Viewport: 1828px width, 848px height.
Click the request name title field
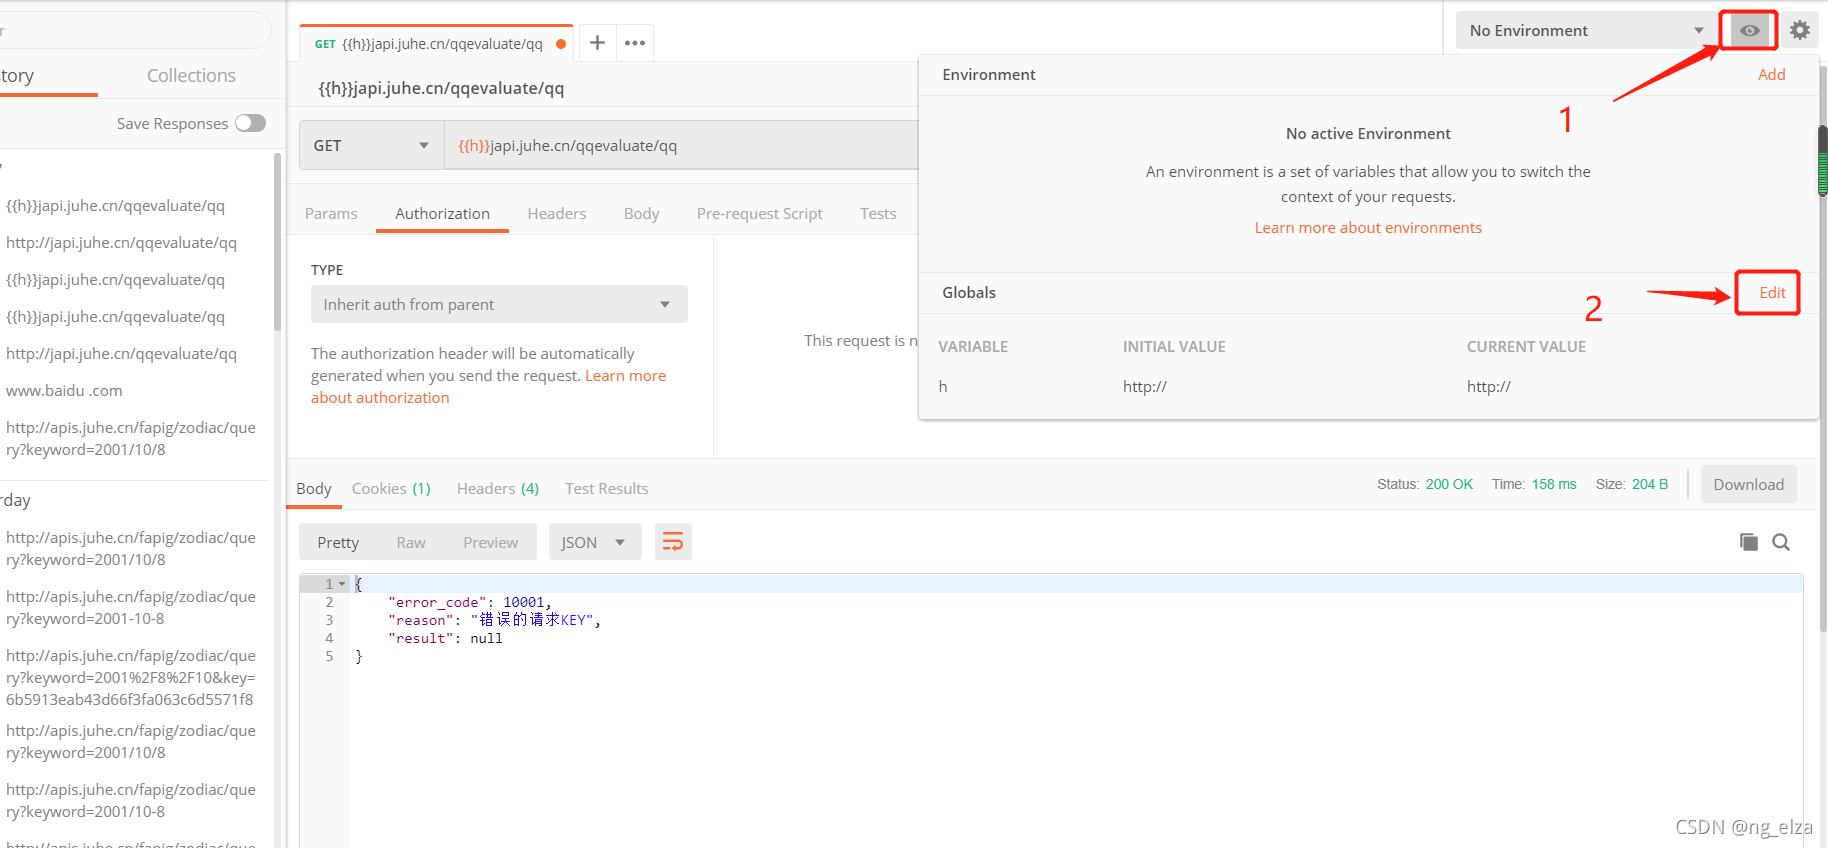(x=441, y=88)
